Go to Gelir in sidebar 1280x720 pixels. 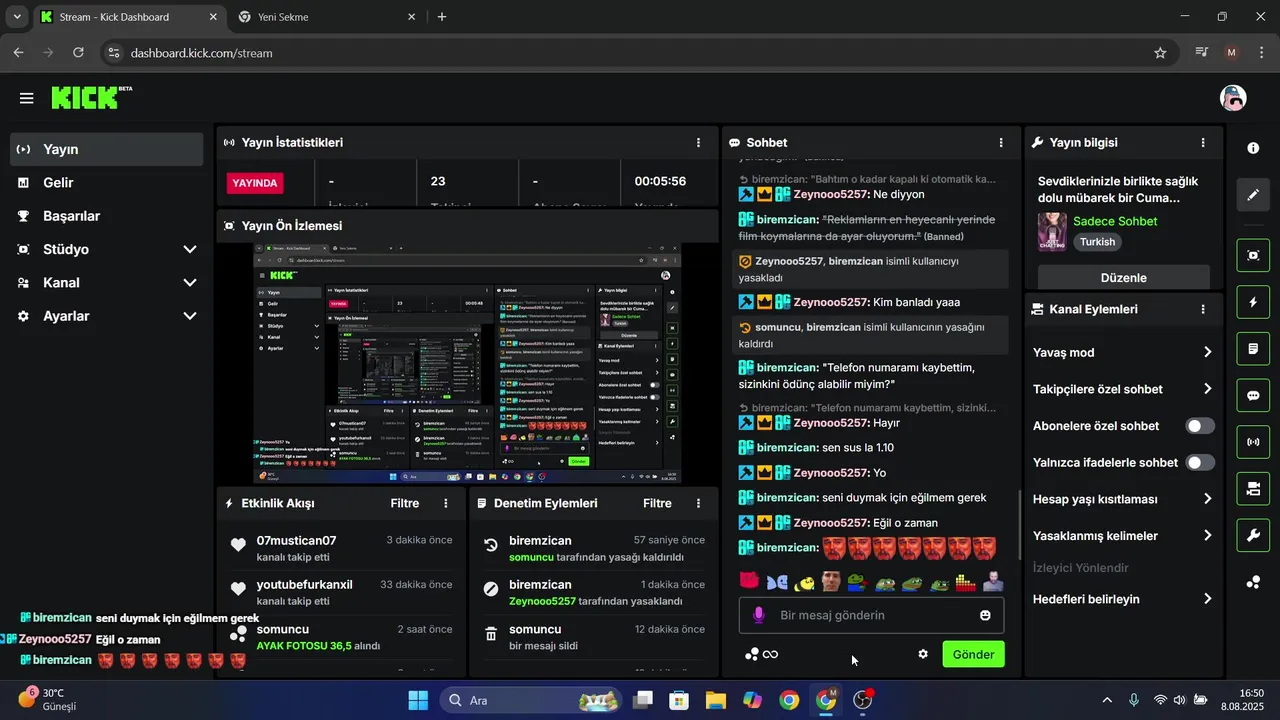[x=107, y=183]
